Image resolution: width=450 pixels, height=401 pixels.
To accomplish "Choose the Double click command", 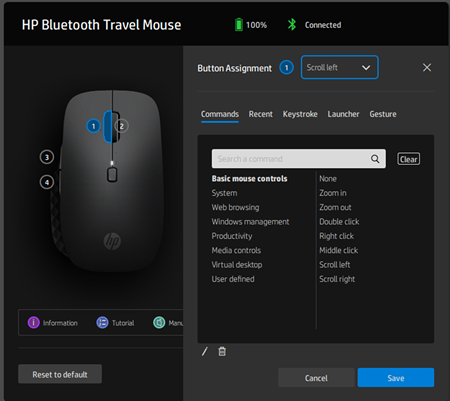I will coord(339,222).
